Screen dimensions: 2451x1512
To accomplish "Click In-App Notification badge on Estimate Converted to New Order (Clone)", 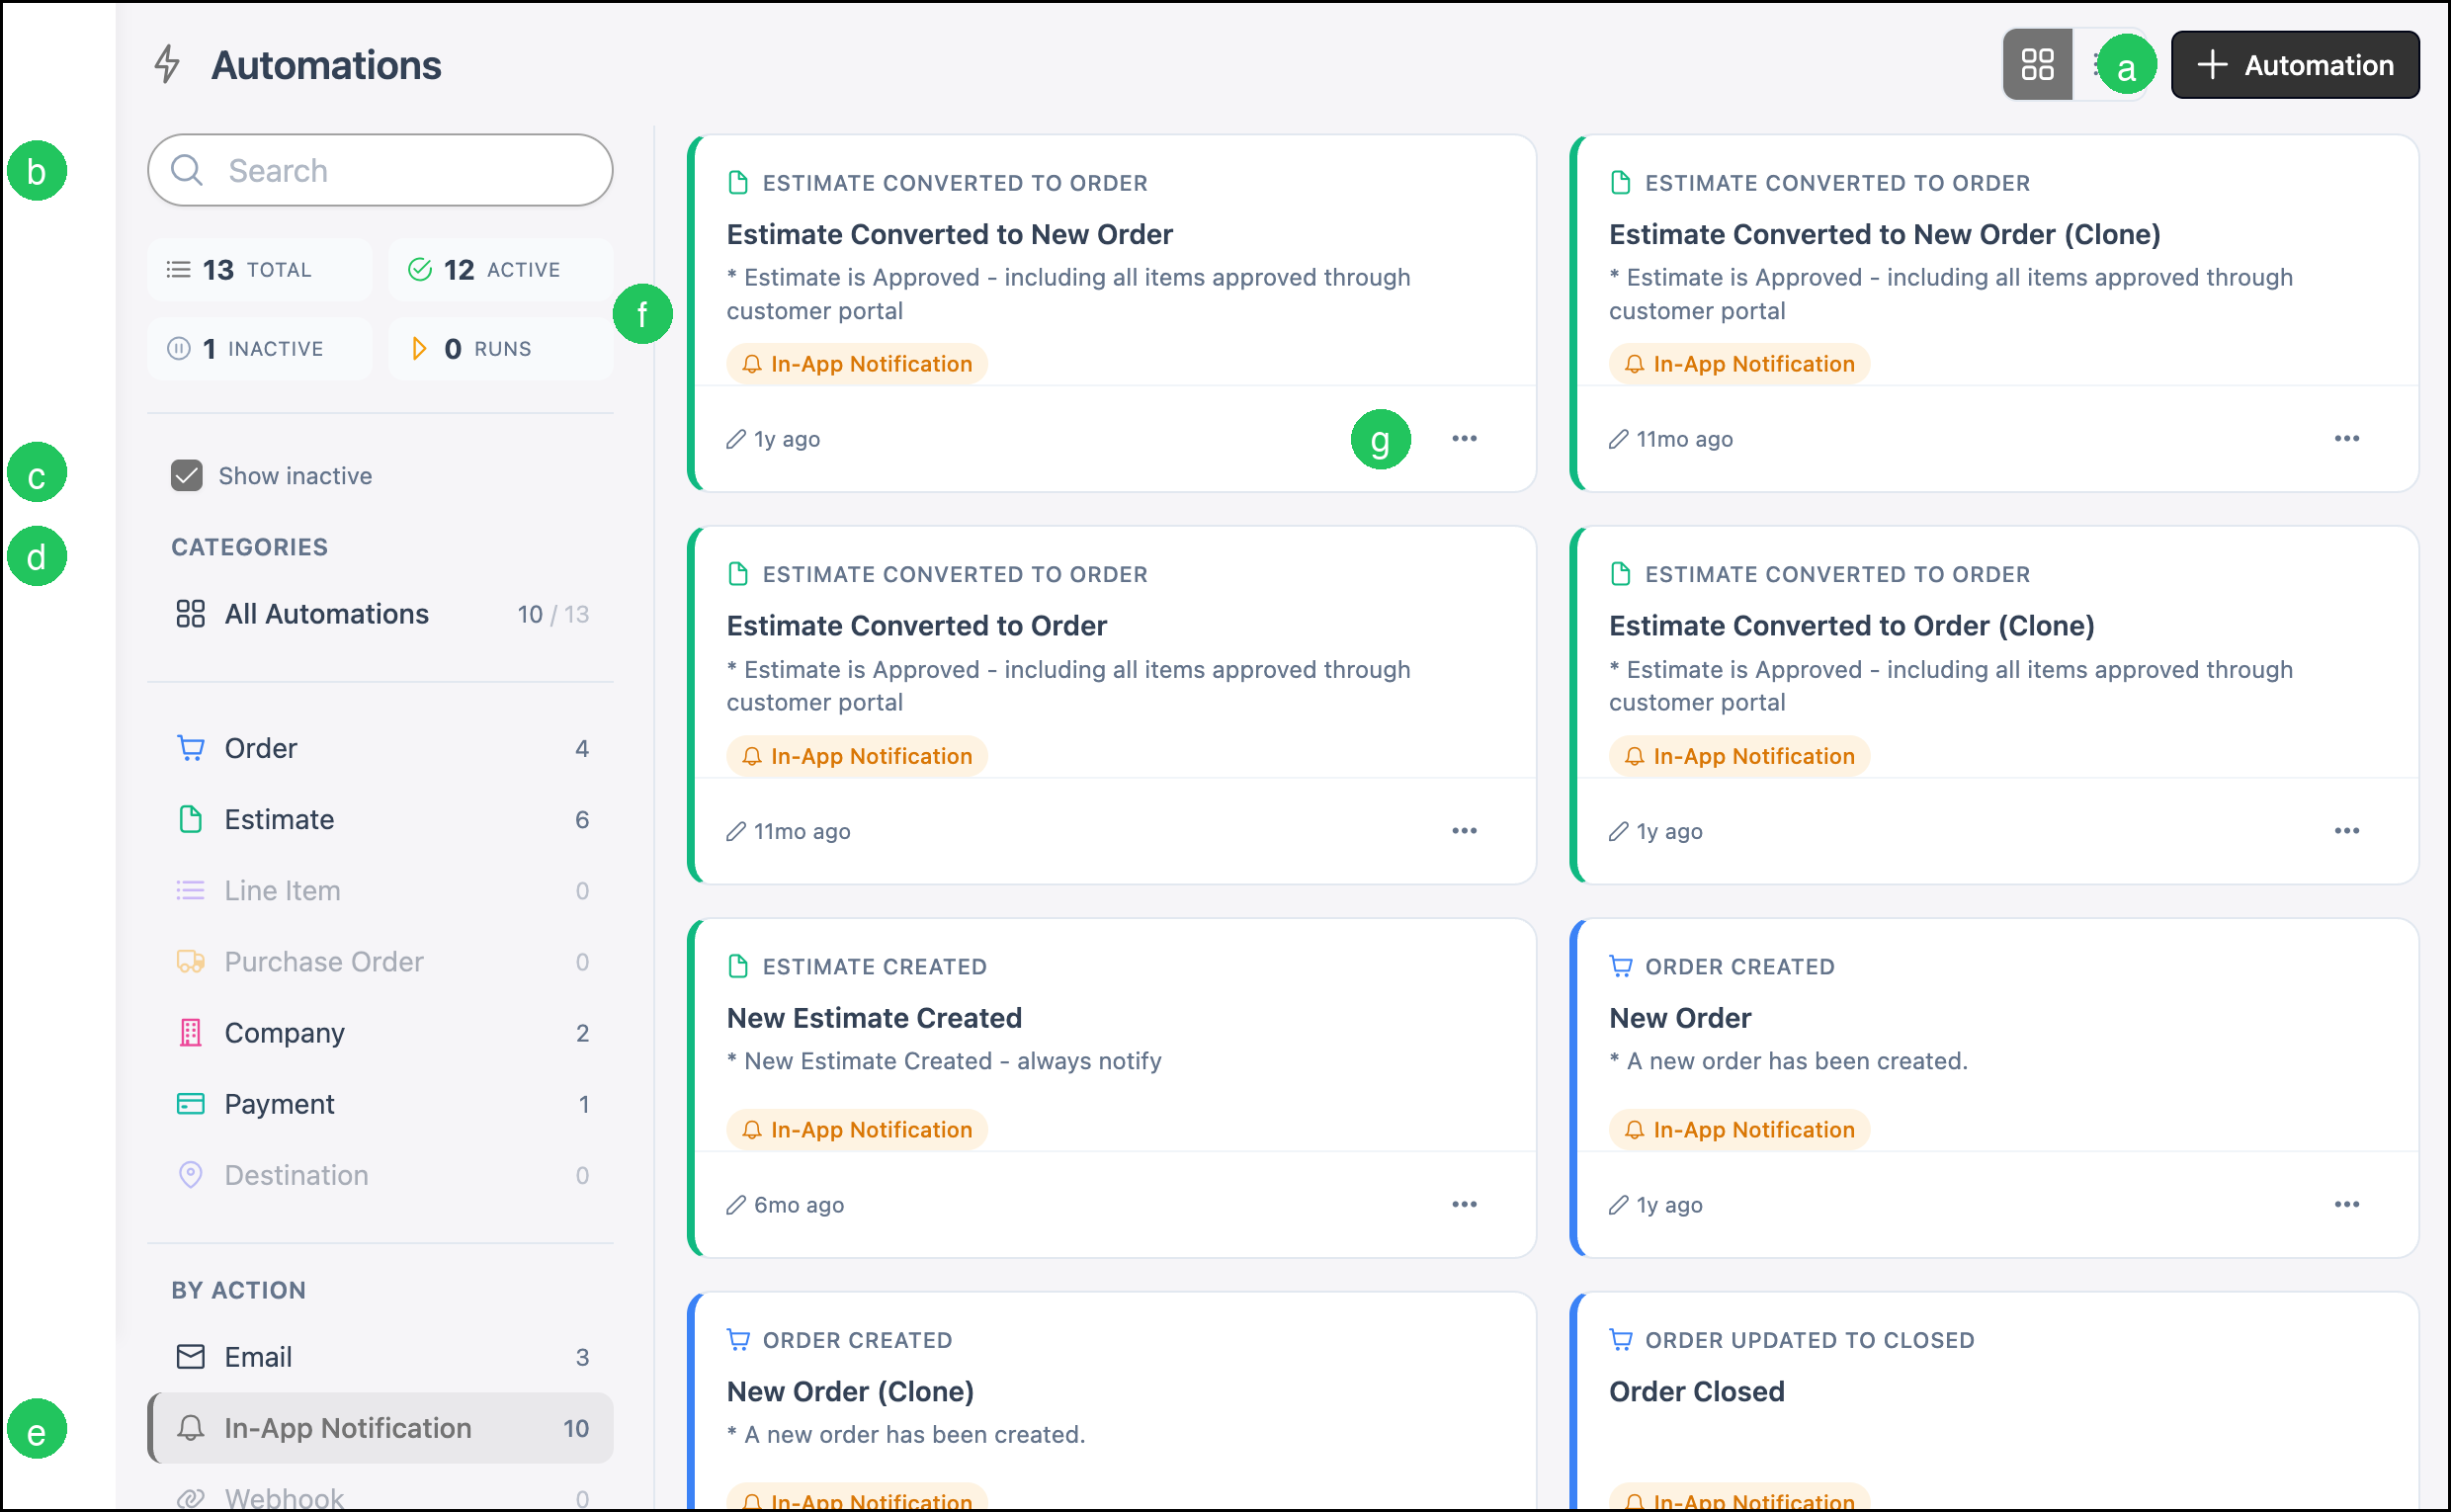I will point(1739,364).
